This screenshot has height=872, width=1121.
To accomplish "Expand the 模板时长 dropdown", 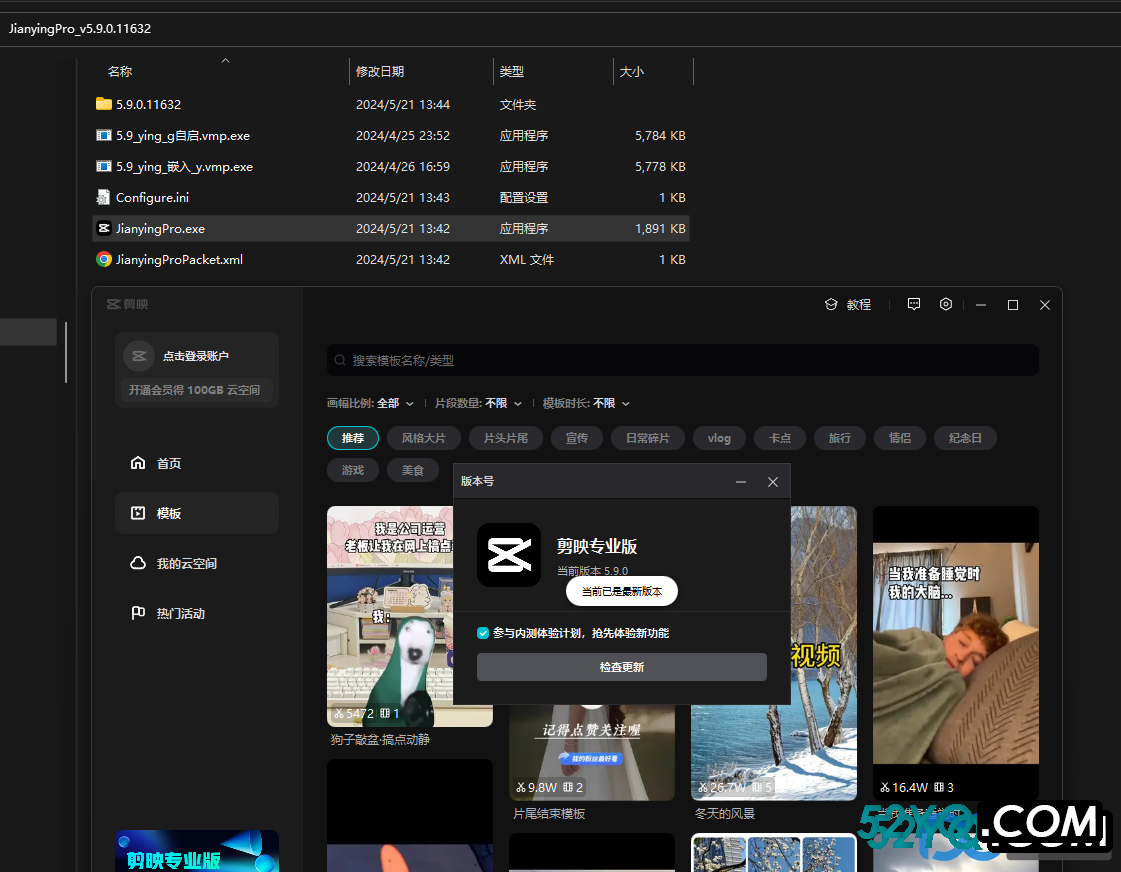I will tap(625, 403).
